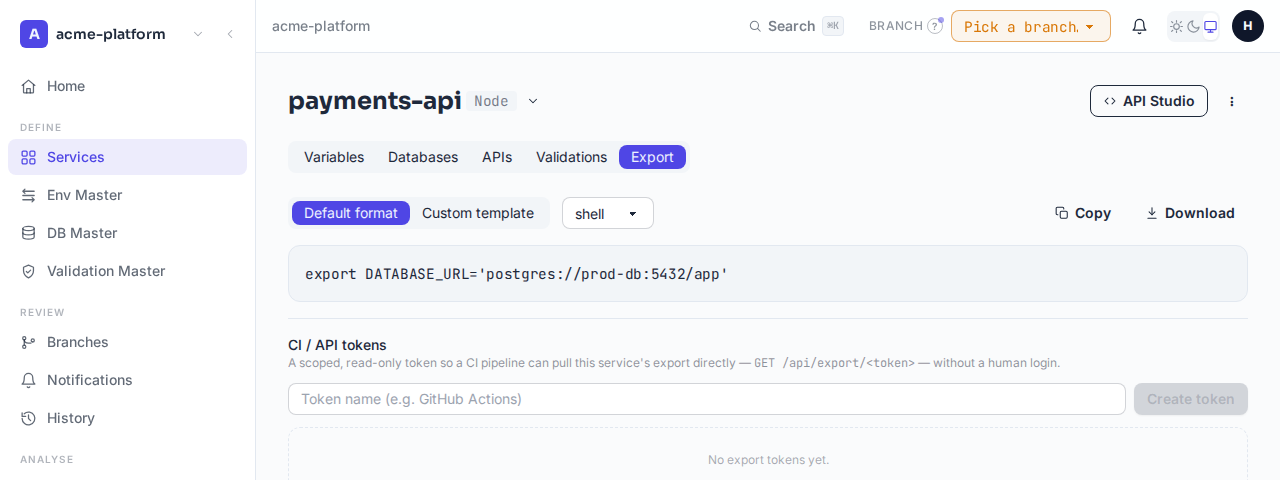Go to Home in the sidebar
The height and width of the screenshot is (480, 1280).
[127, 86]
